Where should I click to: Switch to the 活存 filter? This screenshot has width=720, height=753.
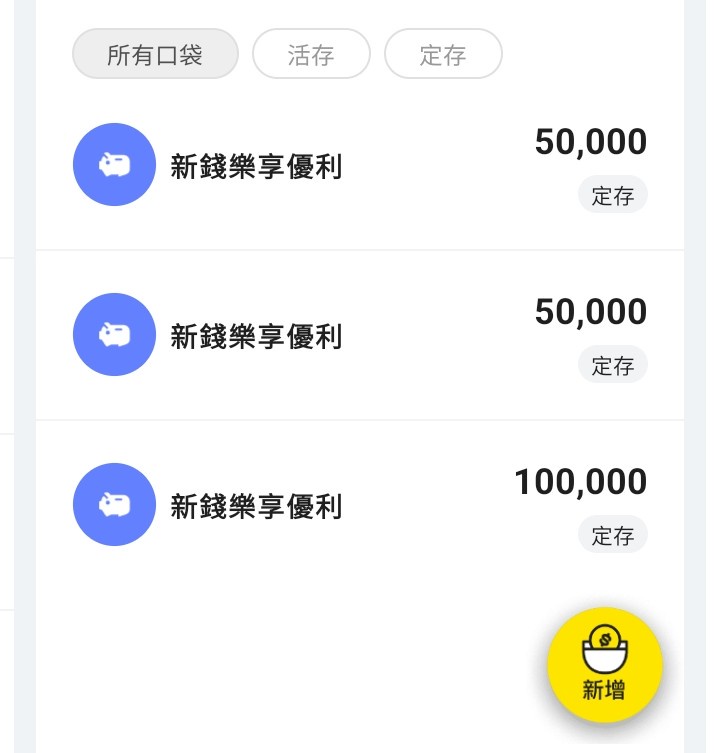click(311, 54)
